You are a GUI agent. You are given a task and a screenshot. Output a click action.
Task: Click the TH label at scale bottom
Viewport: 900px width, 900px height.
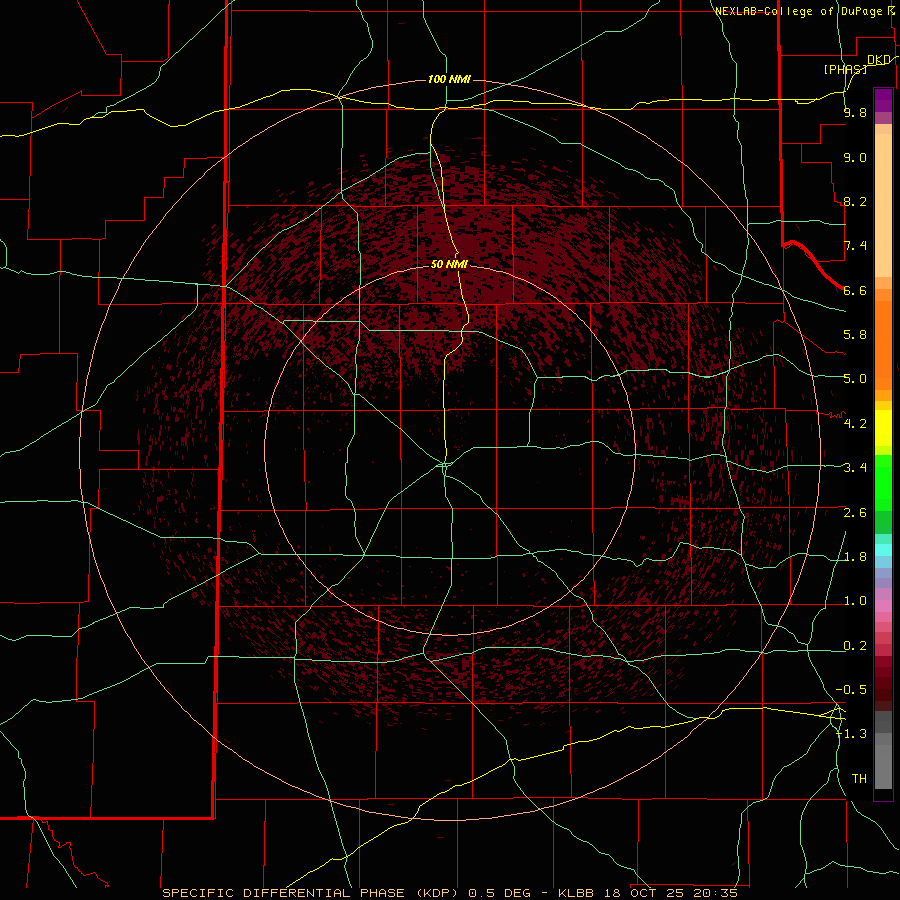coord(859,779)
